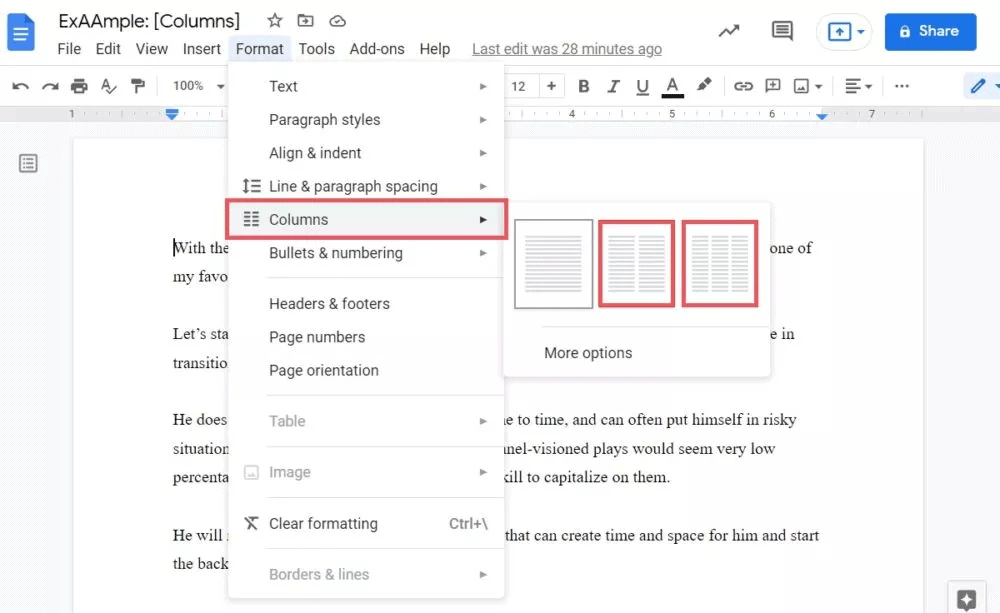
Task: Select Clear formatting
Action: (366, 523)
